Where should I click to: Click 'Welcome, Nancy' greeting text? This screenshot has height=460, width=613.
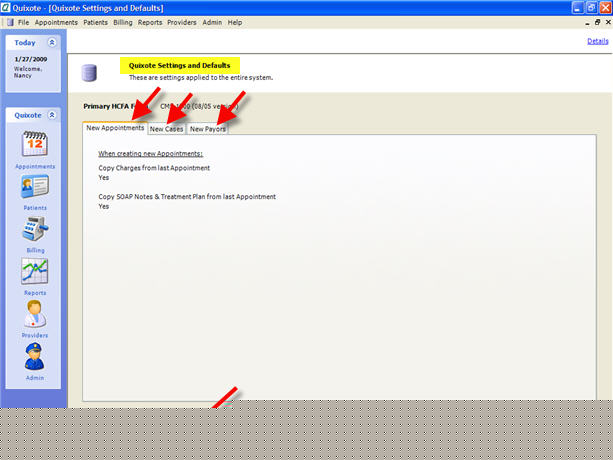(28, 72)
